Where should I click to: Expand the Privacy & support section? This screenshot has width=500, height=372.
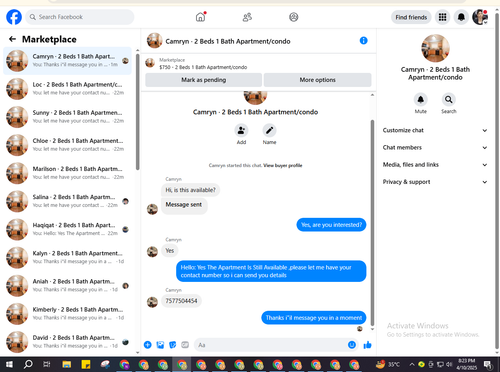tap(435, 182)
